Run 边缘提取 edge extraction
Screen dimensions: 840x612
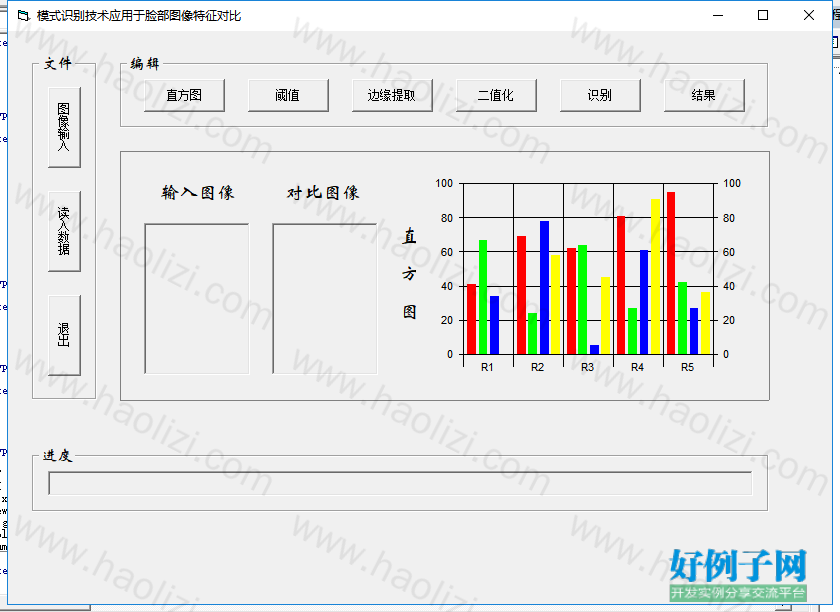(392, 95)
